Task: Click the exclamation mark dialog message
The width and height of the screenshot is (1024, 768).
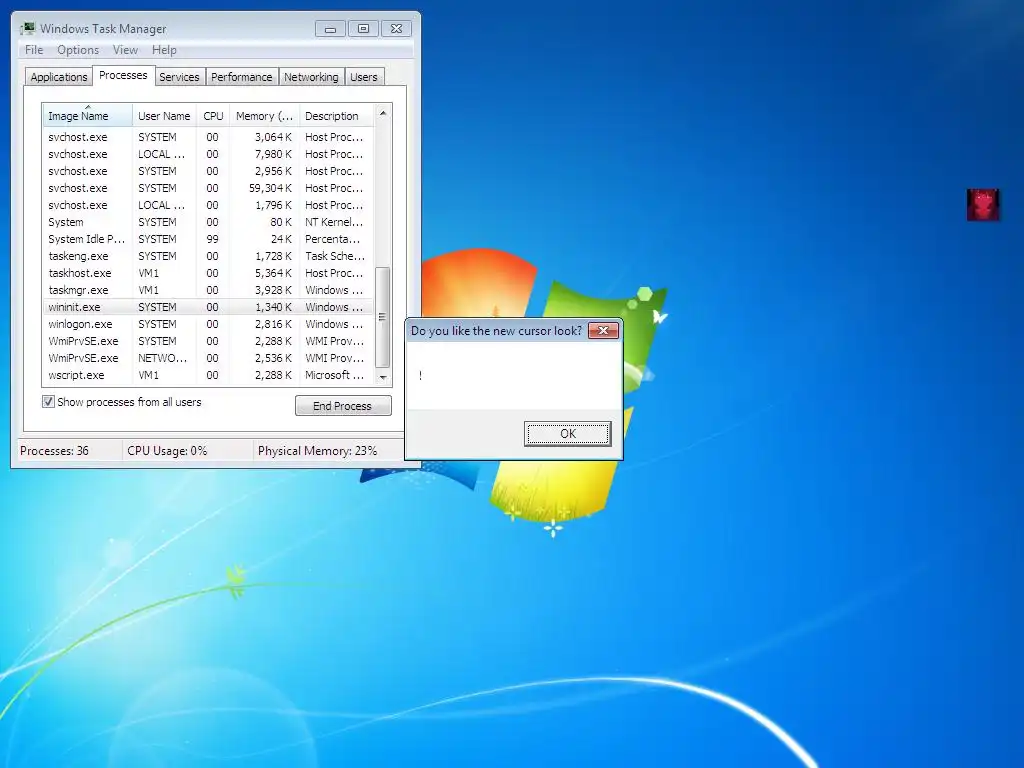Action: click(421, 375)
